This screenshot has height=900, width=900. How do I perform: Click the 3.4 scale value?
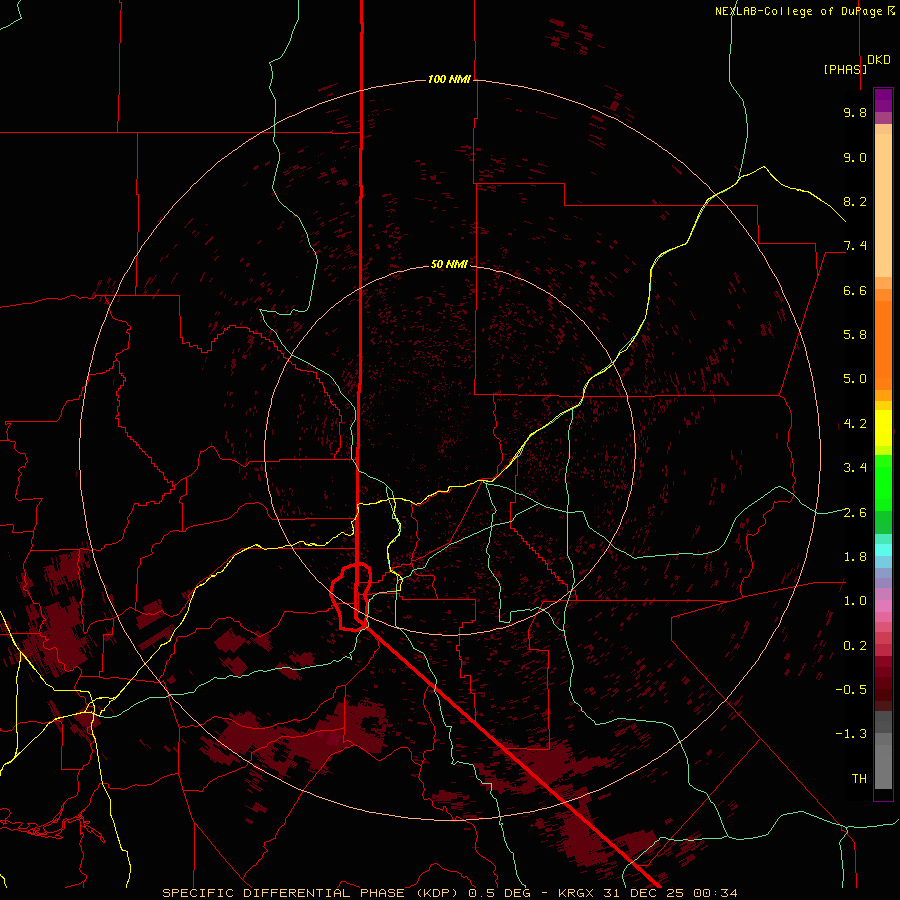[x=855, y=468]
